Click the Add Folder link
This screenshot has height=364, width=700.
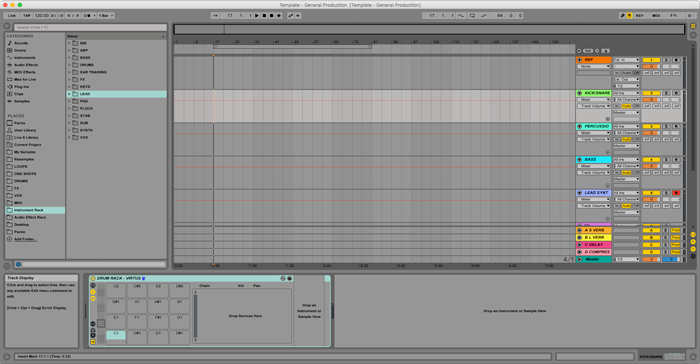[25, 239]
